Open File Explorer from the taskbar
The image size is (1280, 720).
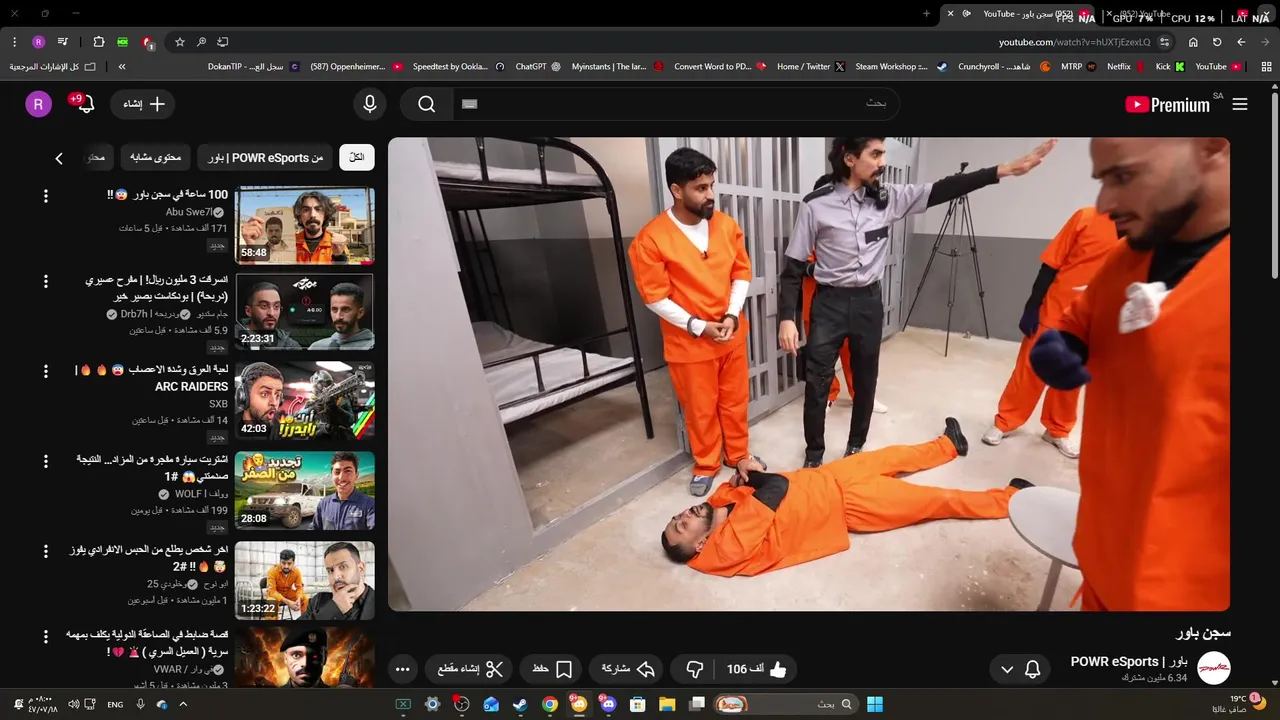click(x=667, y=704)
